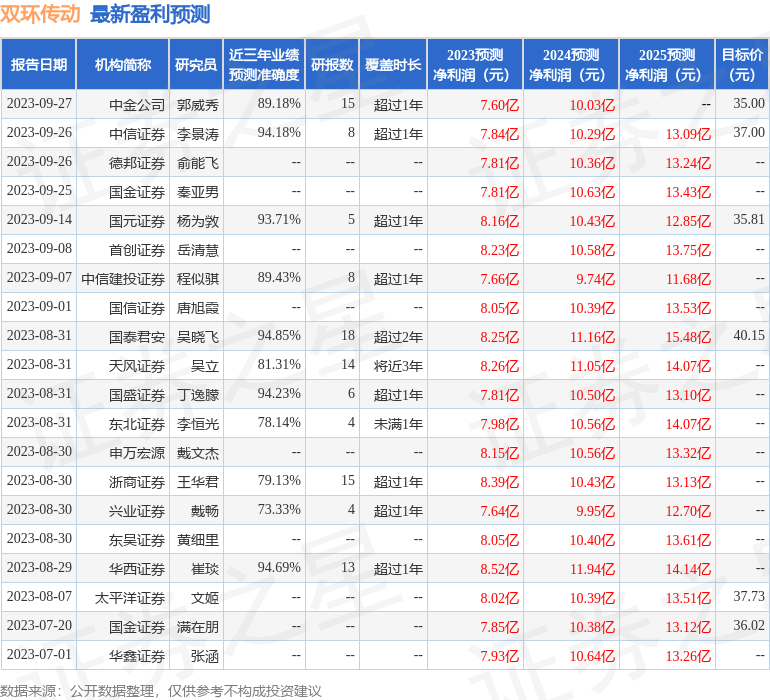Click 2024 forecast 11.94亿

(592, 569)
